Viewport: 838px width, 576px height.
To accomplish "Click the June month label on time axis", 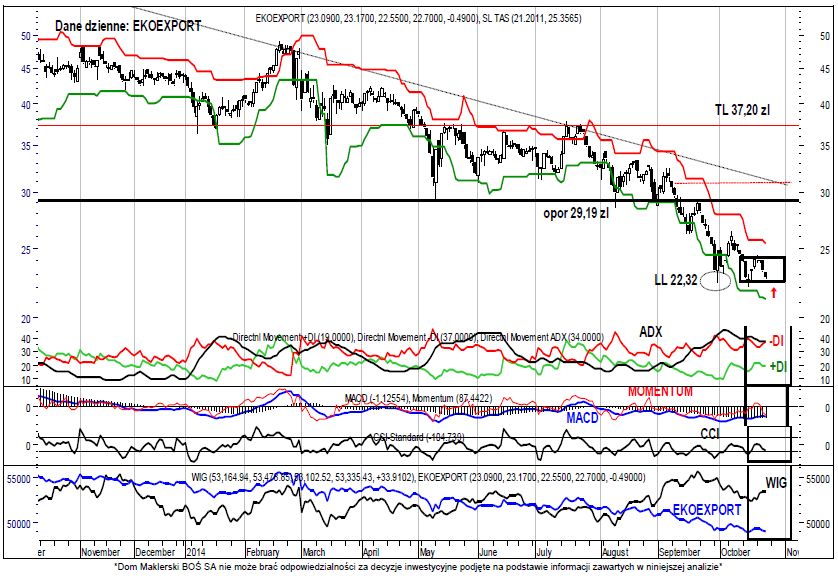I will 488,551.
